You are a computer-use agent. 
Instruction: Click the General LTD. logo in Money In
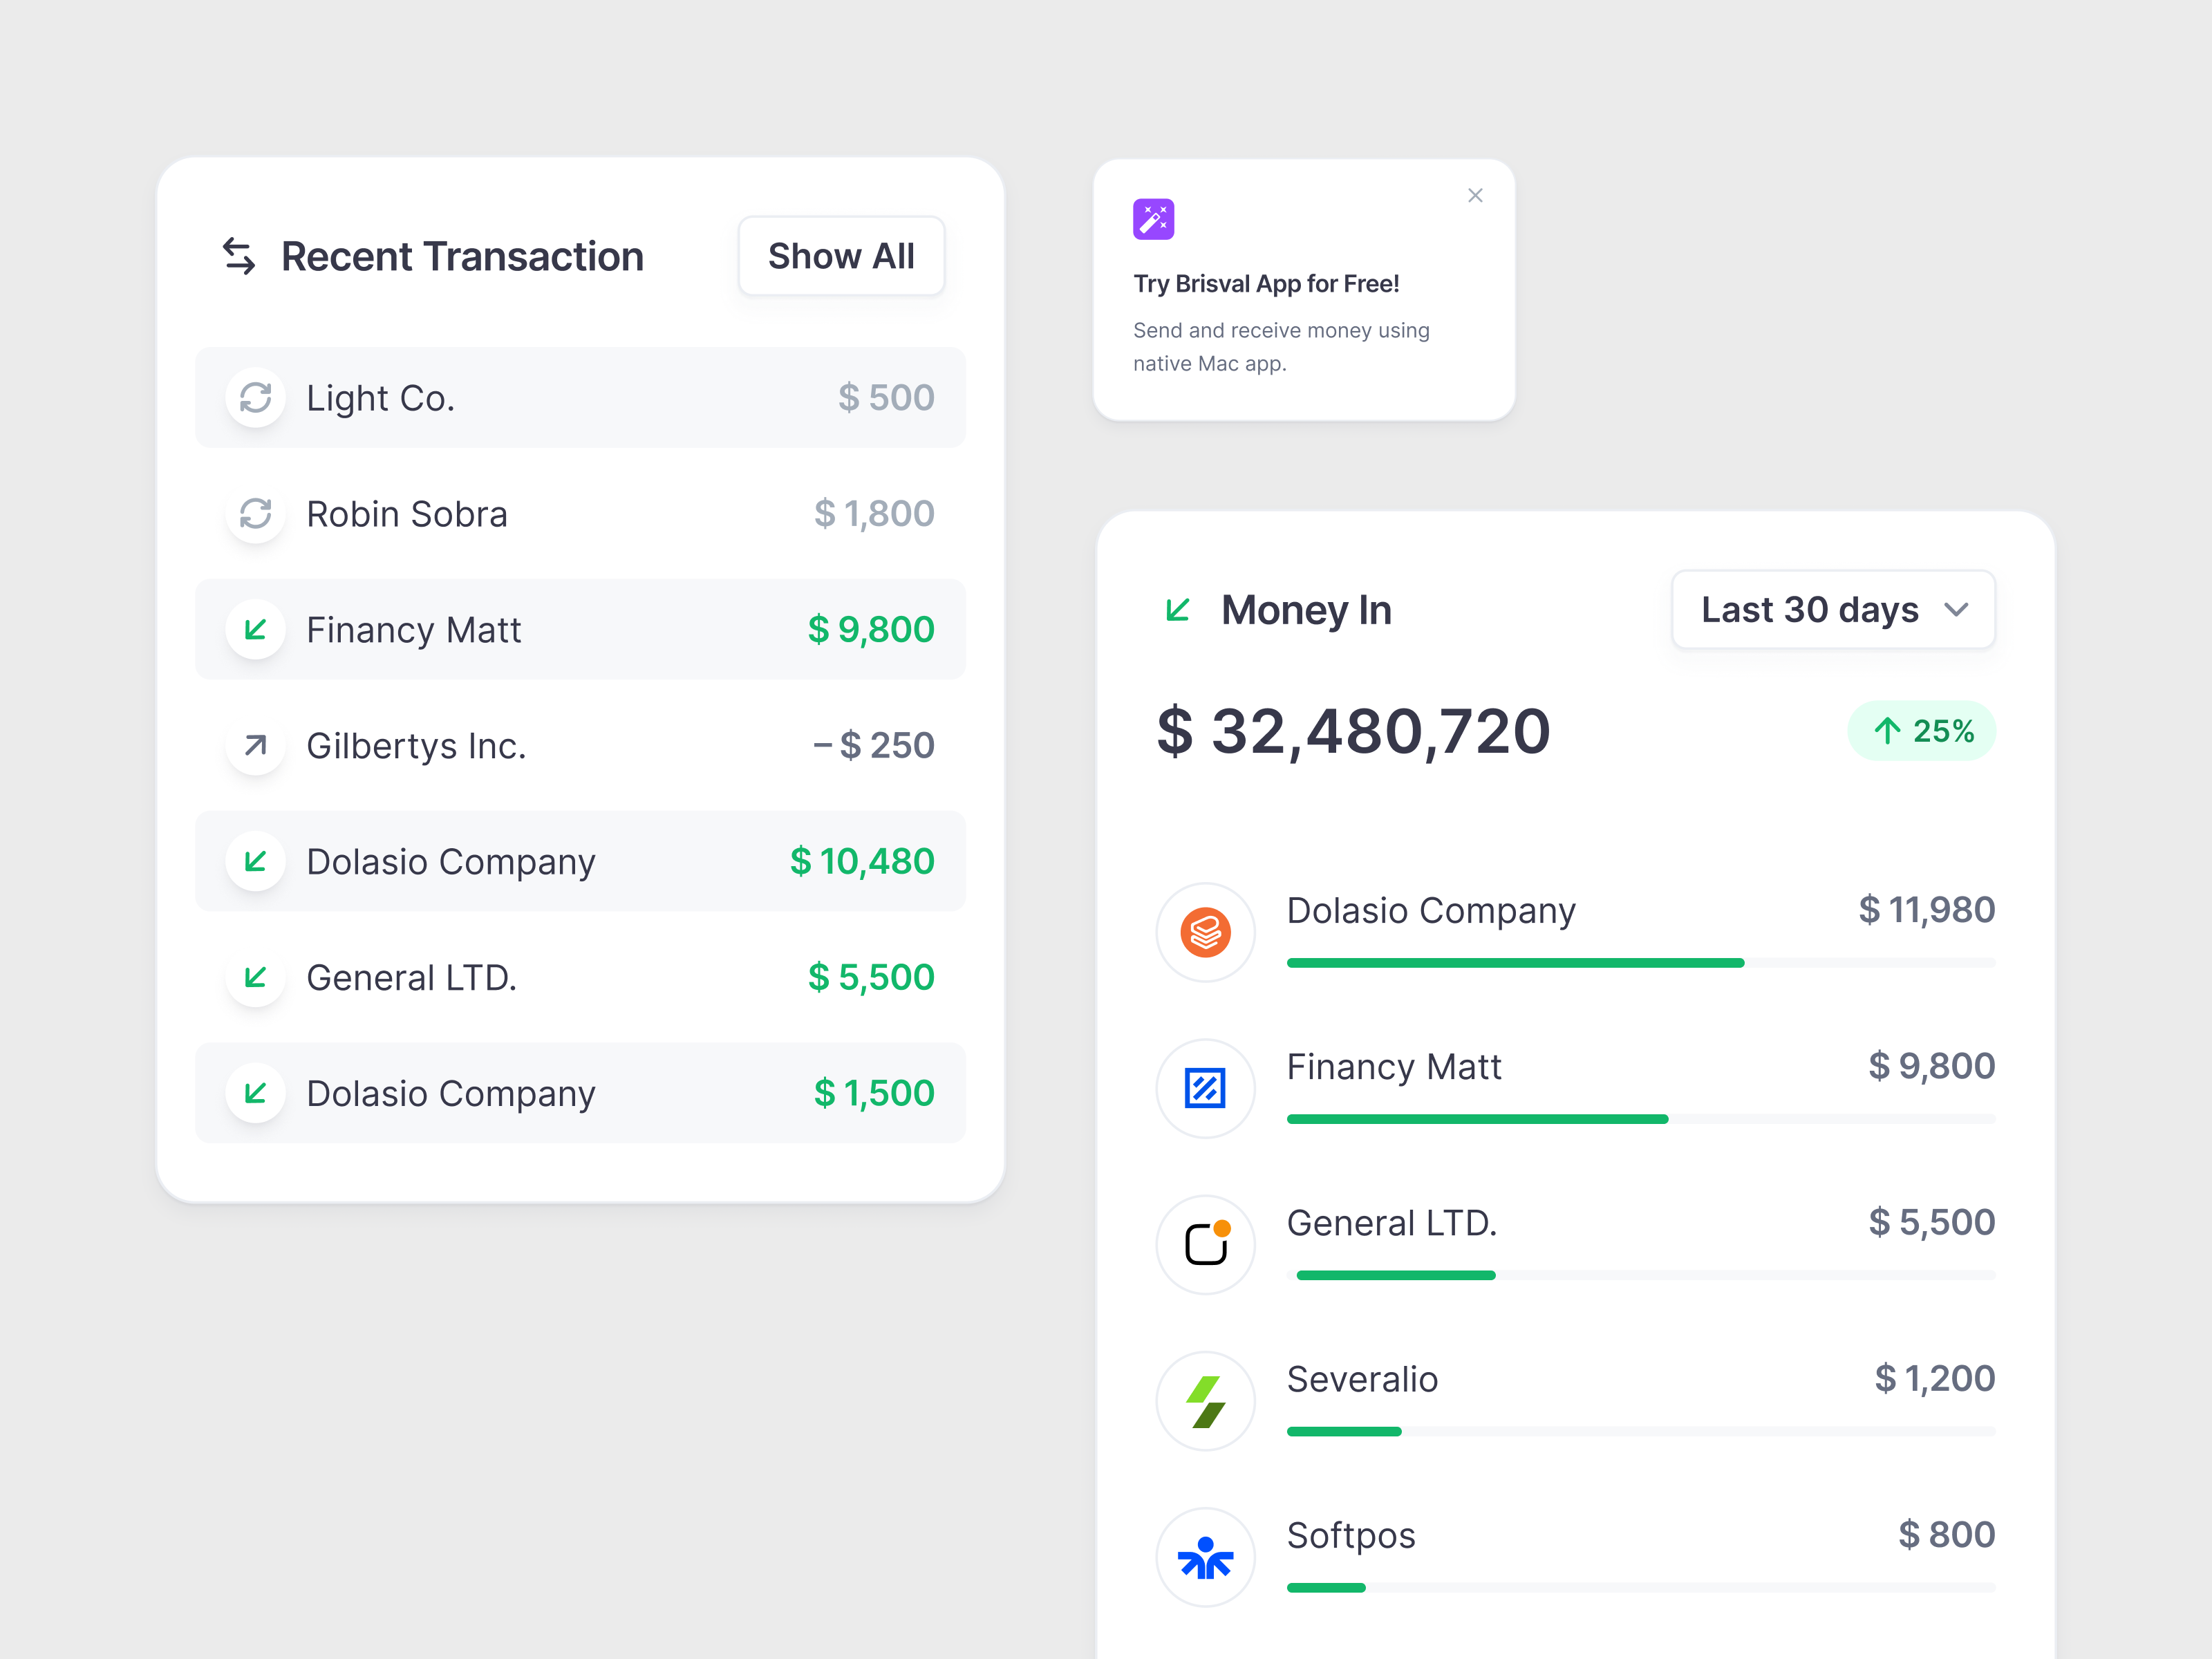(x=1205, y=1244)
